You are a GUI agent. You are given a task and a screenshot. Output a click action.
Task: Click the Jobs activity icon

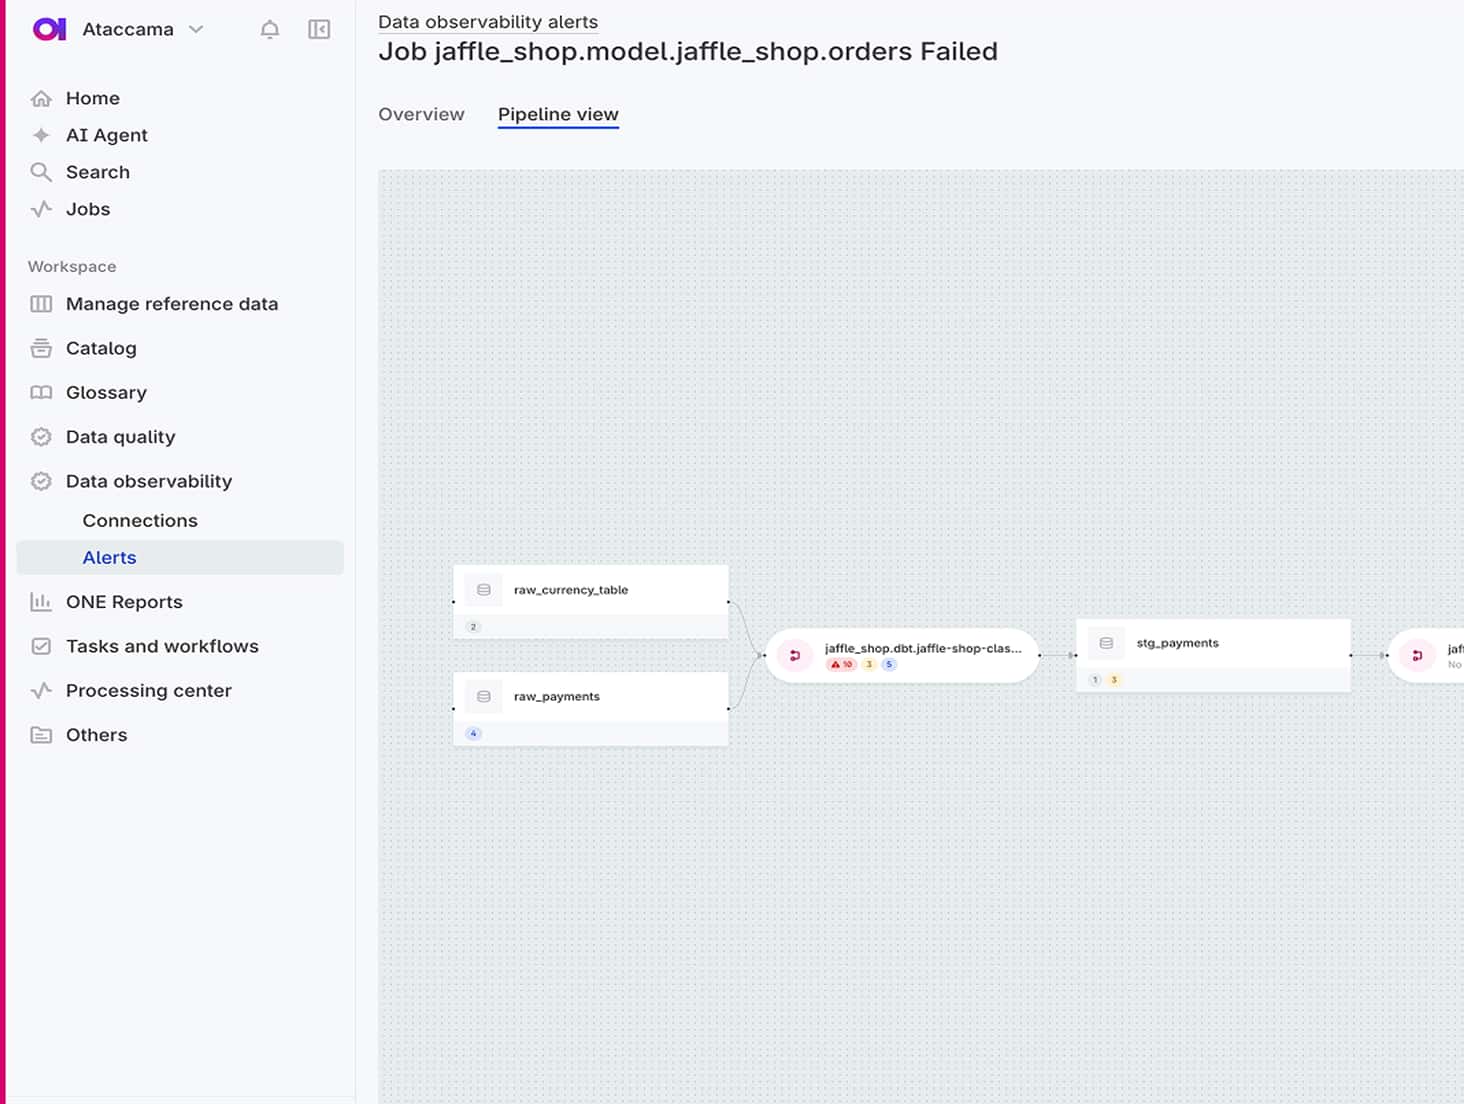[41, 208]
